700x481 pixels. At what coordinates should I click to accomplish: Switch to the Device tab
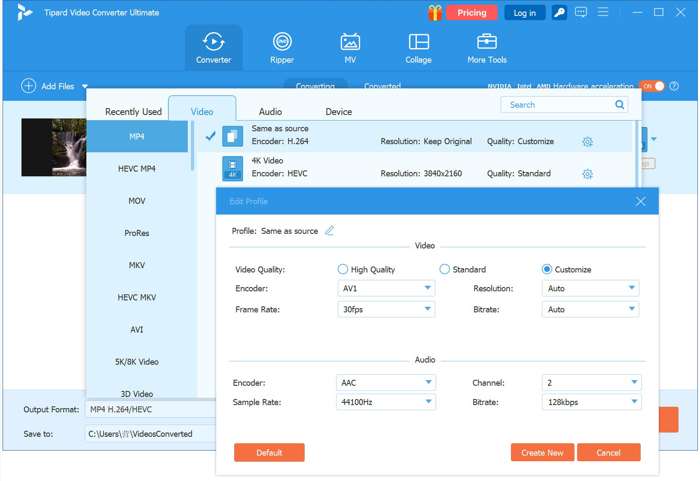[x=338, y=112]
